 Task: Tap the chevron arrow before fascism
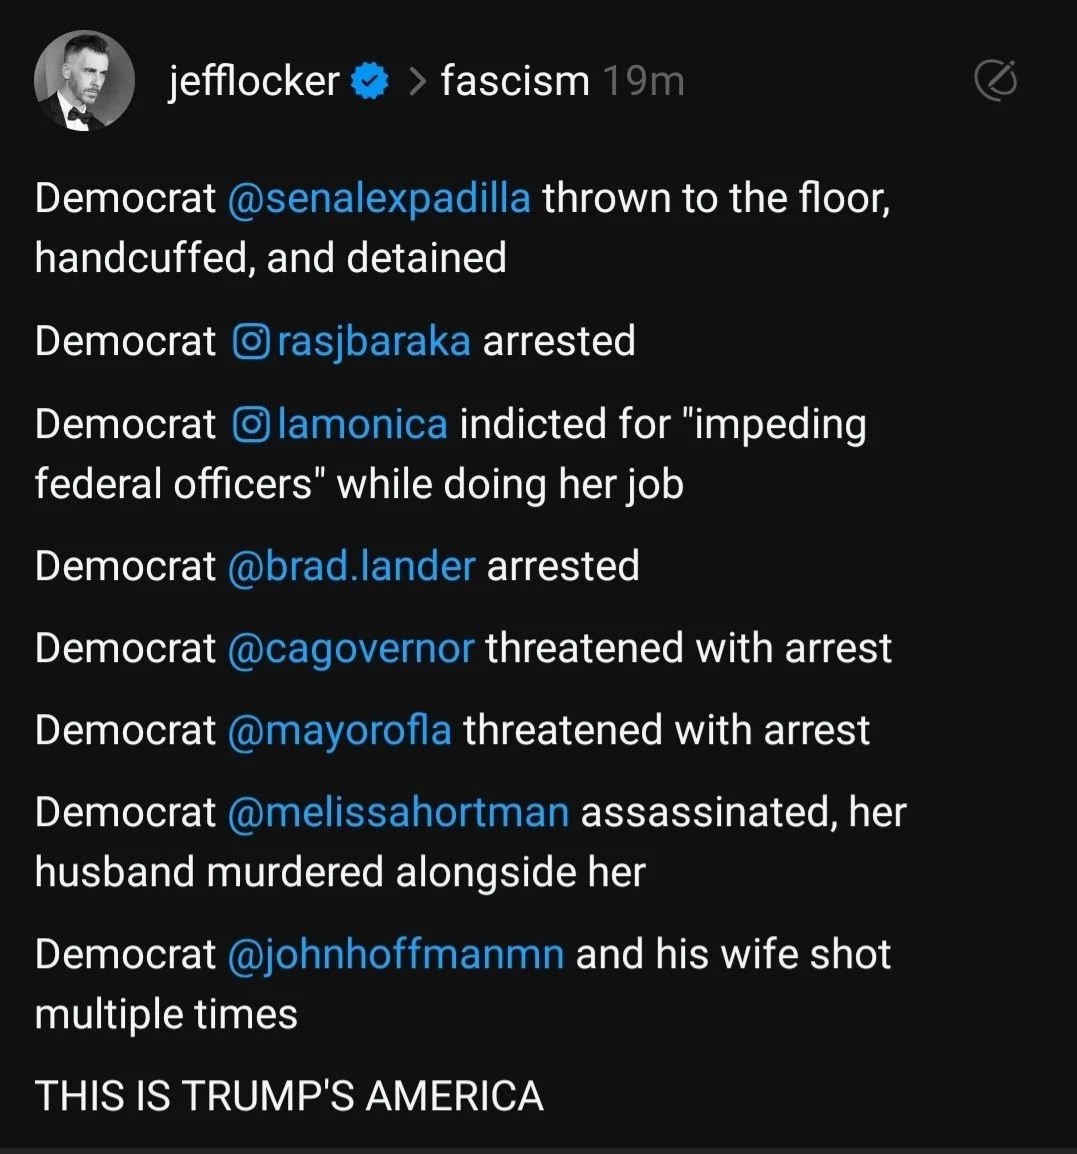tap(417, 82)
